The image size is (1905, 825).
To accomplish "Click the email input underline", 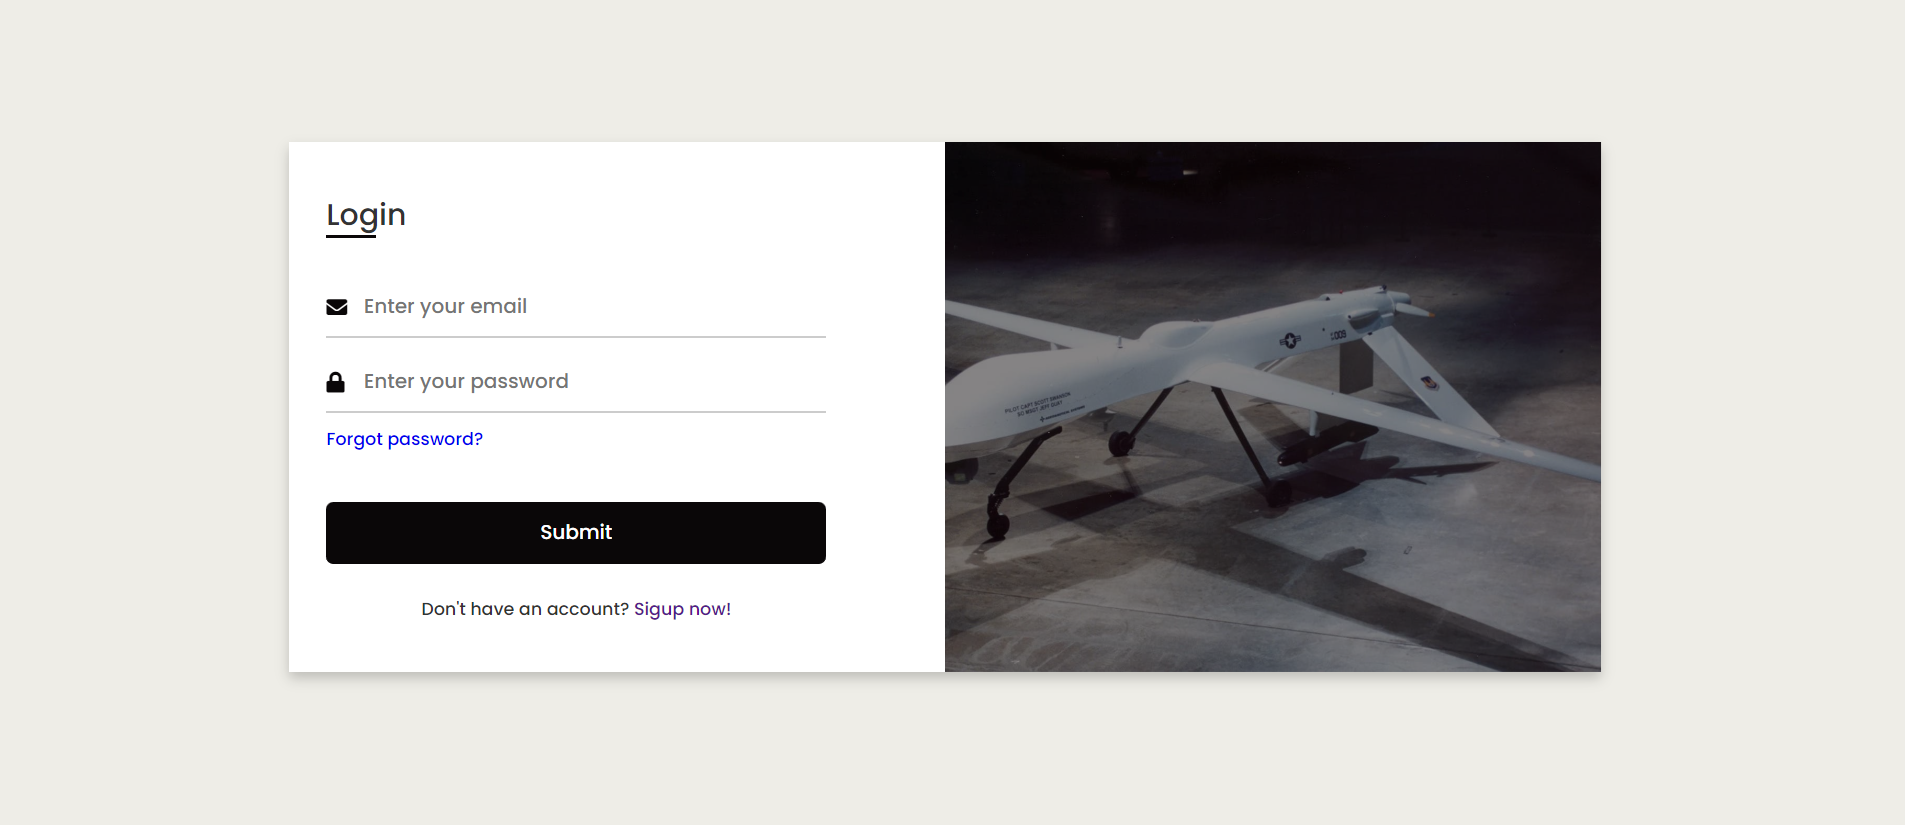I will [575, 337].
